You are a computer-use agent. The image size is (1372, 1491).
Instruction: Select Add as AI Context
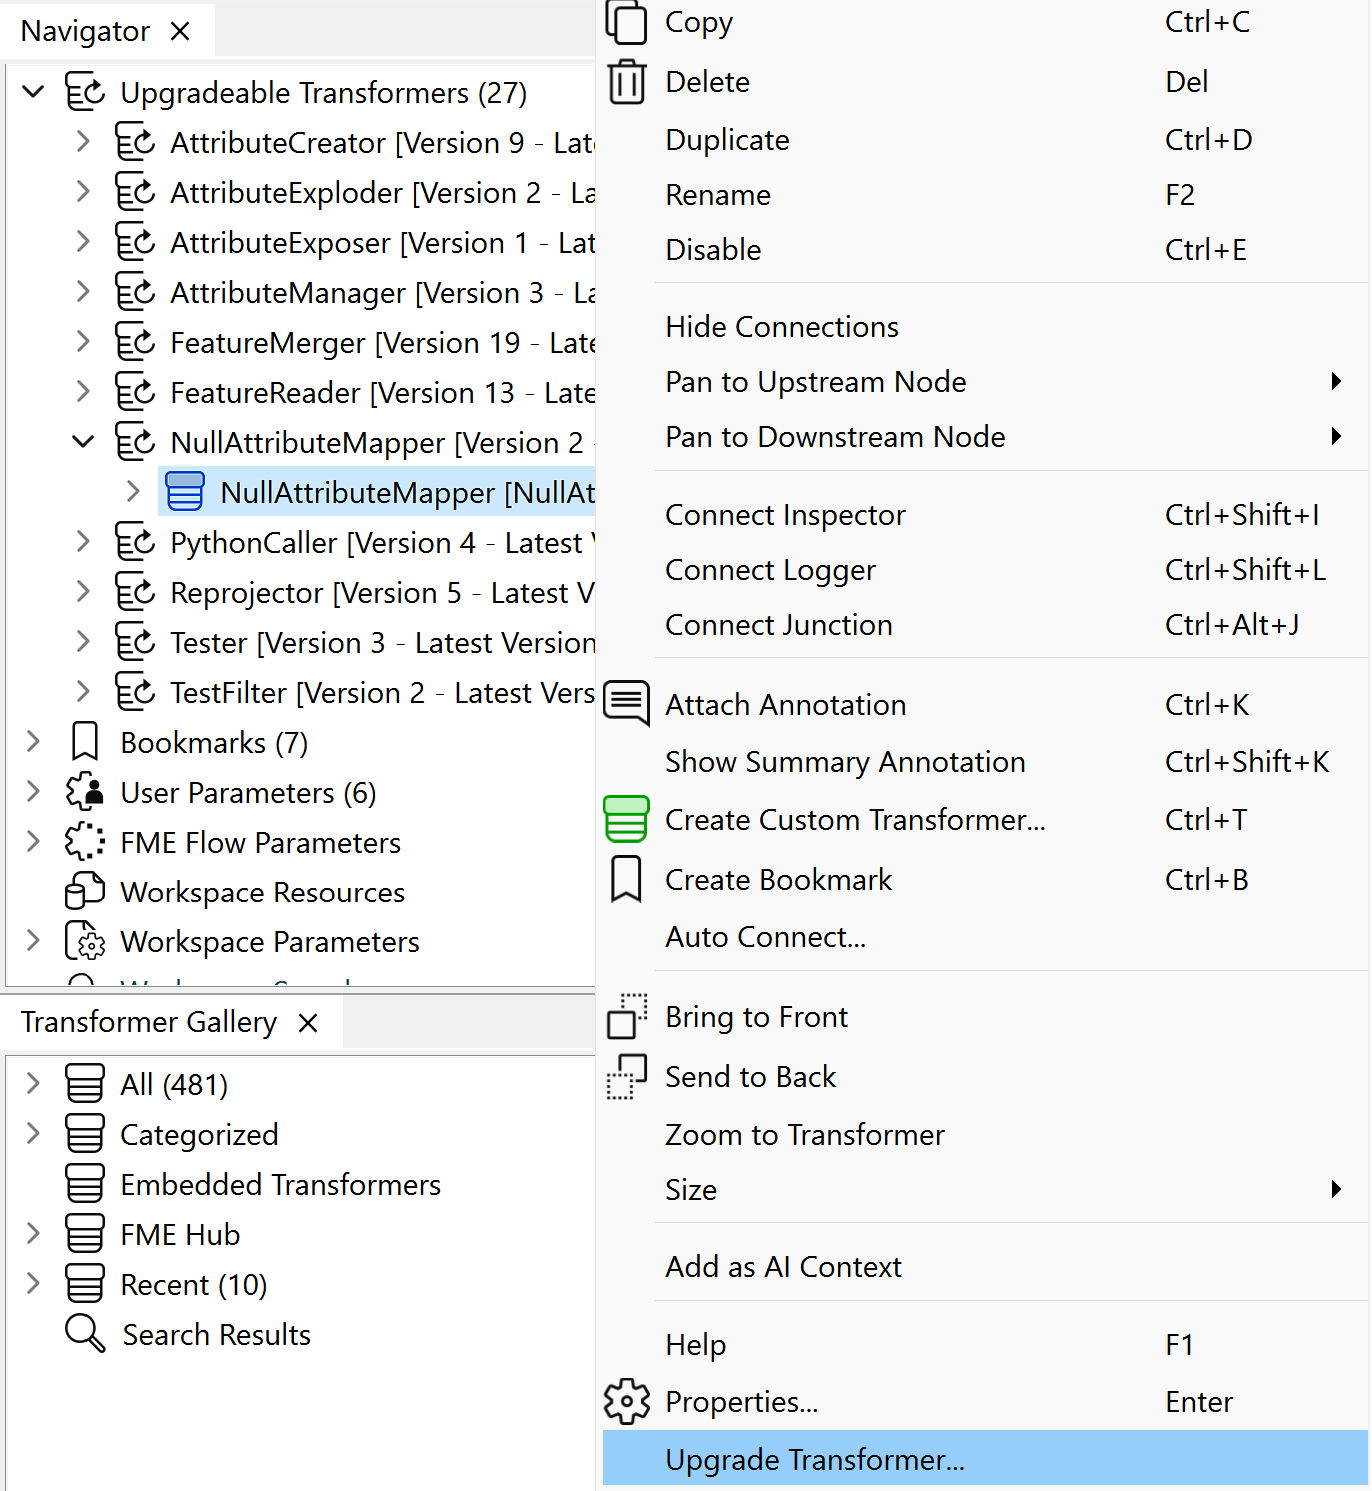click(985, 1267)
